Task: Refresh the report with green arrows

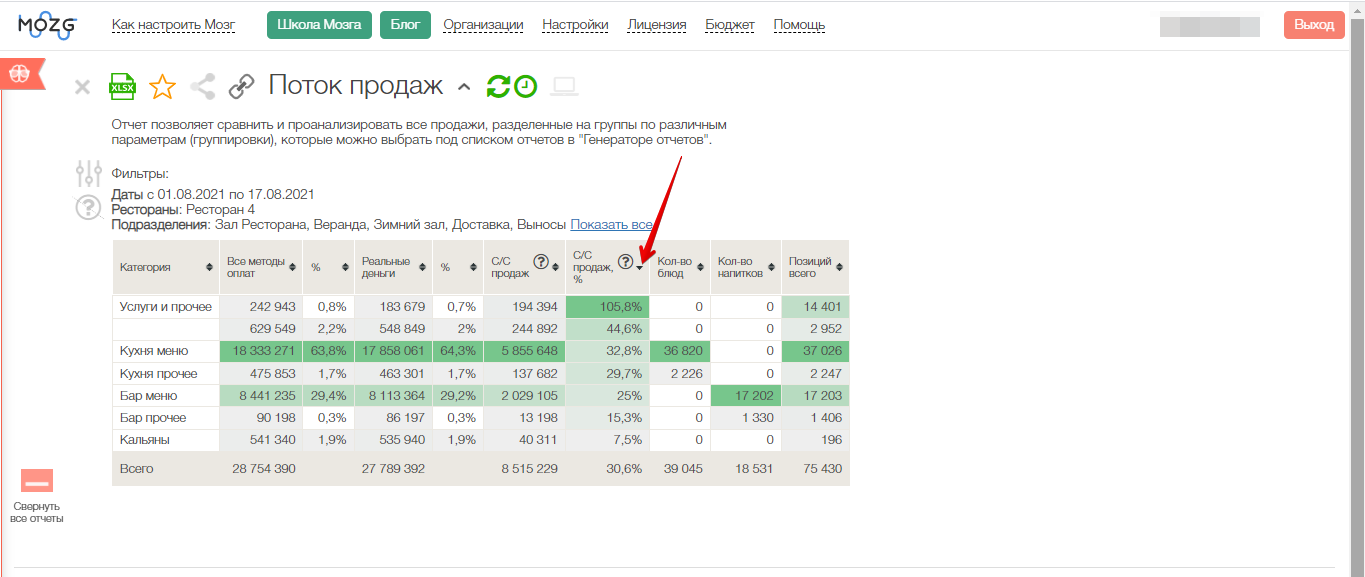Action: (x=498, y=87)
